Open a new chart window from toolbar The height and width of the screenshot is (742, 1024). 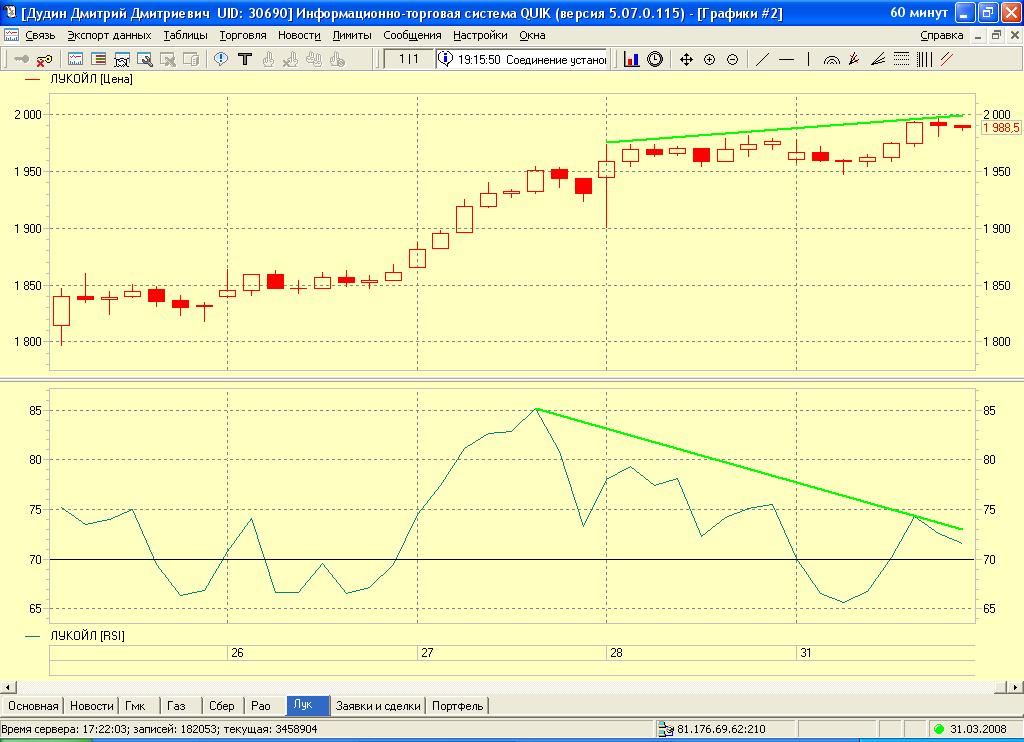[x=76, y=59]
